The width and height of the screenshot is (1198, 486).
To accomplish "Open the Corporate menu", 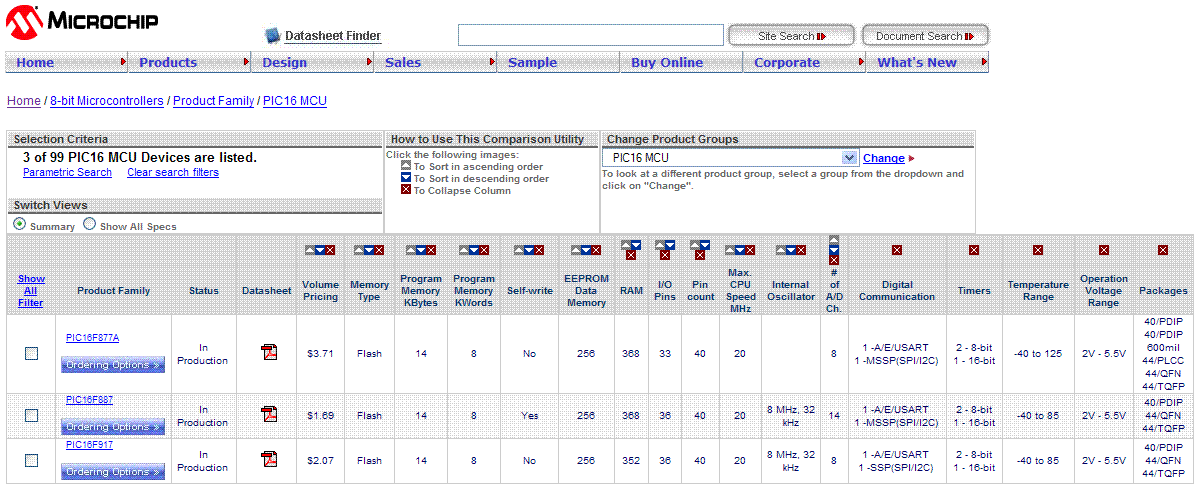I will (805, 63).
